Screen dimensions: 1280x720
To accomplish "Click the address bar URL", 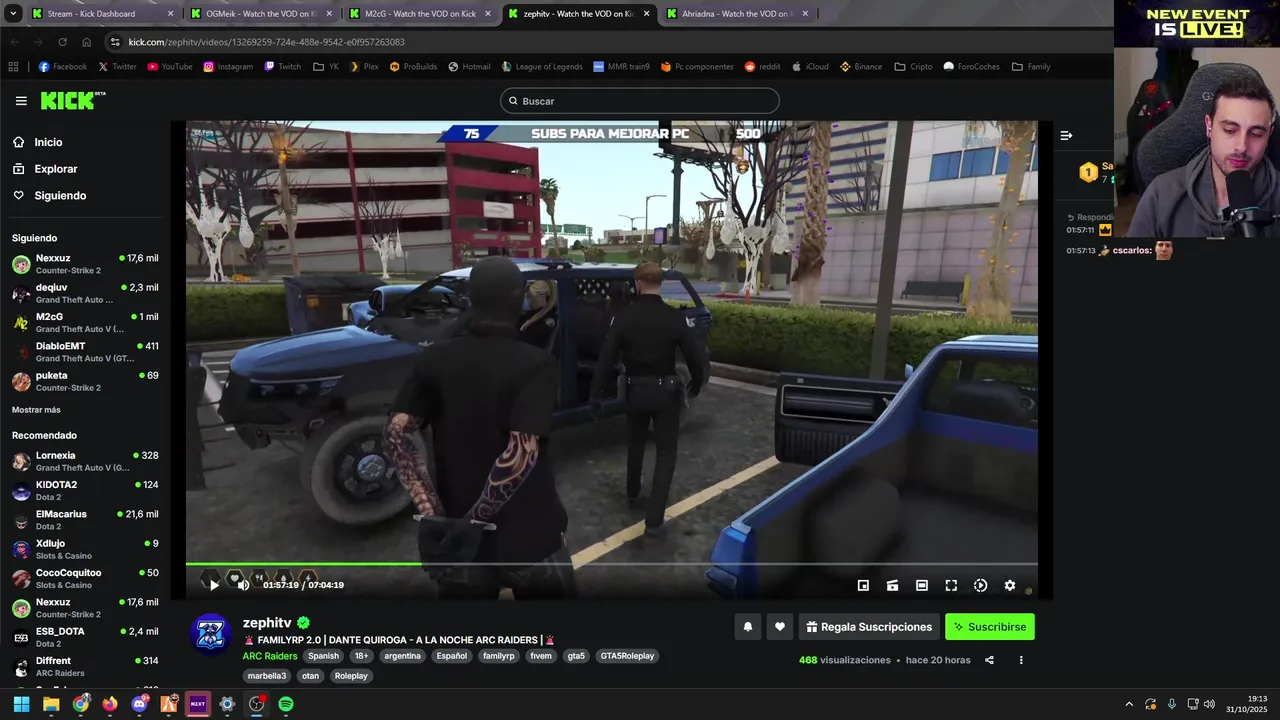I will (x=267, y=42).
